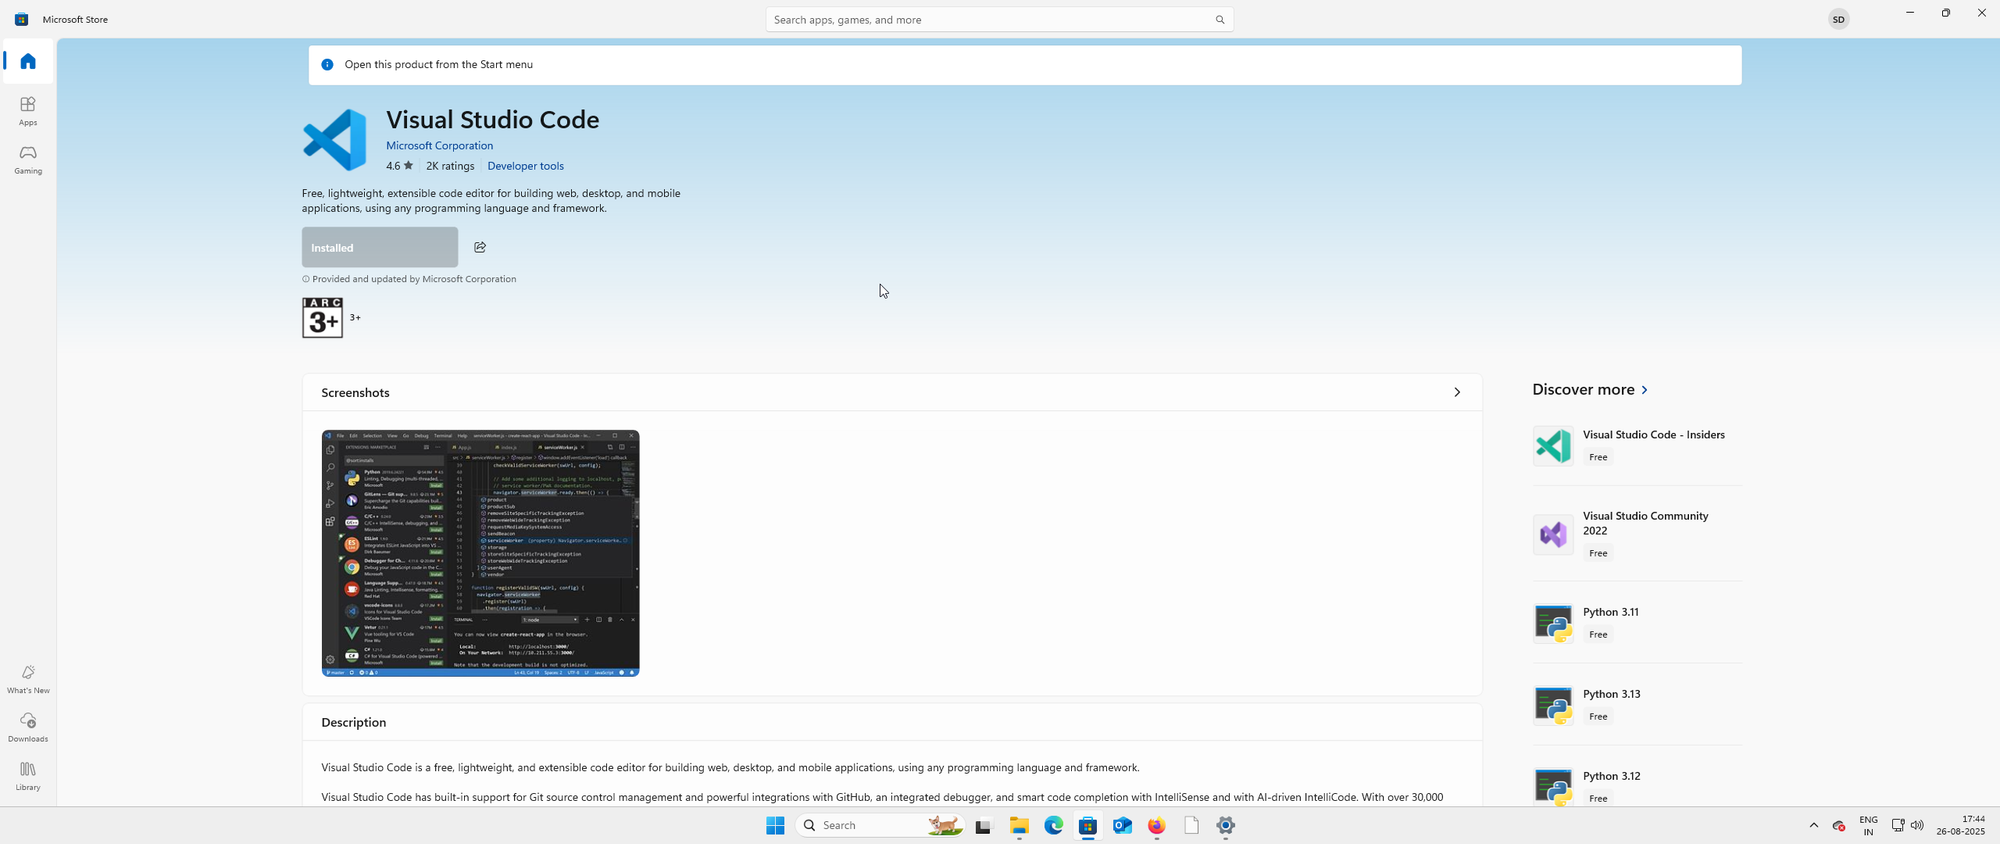
Task: Click the Installed button
Action: pos(380,247)
